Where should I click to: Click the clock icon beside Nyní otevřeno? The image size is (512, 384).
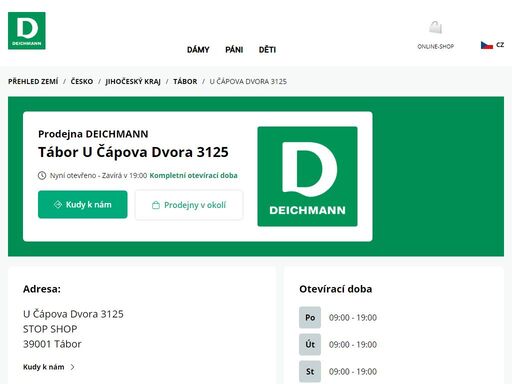[42, 175]
